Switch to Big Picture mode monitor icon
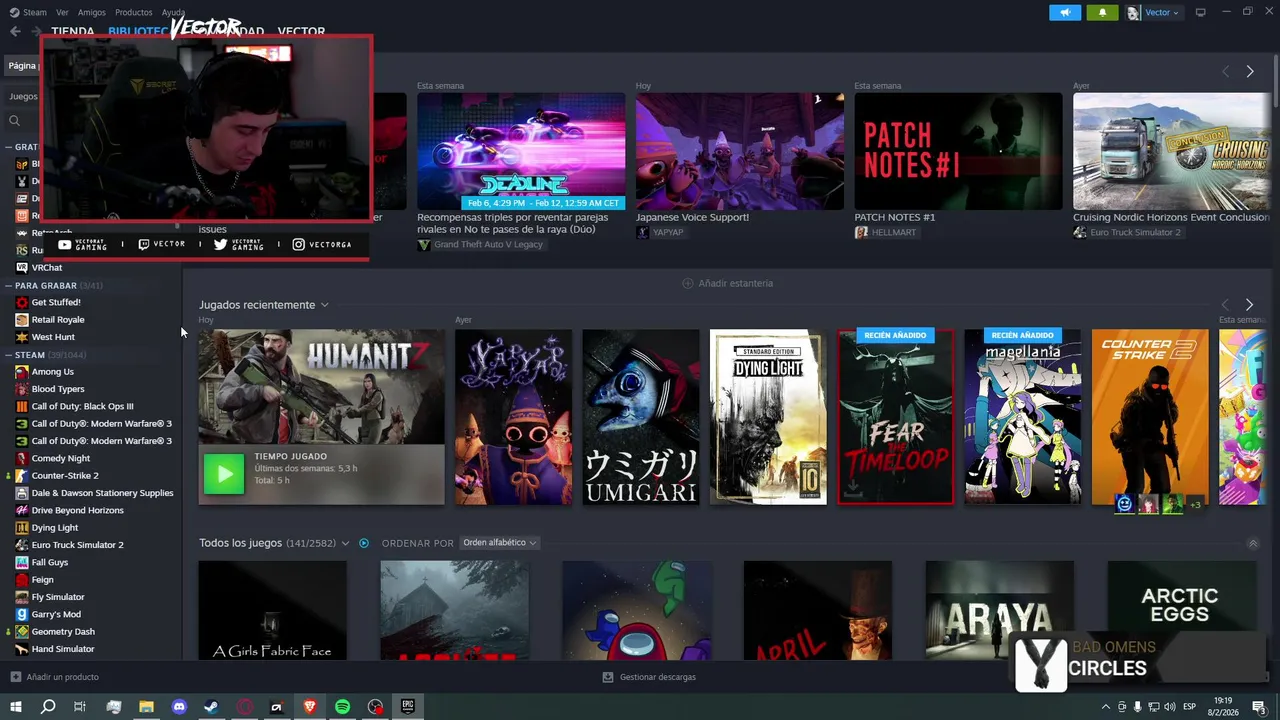 coord(1200,12)
